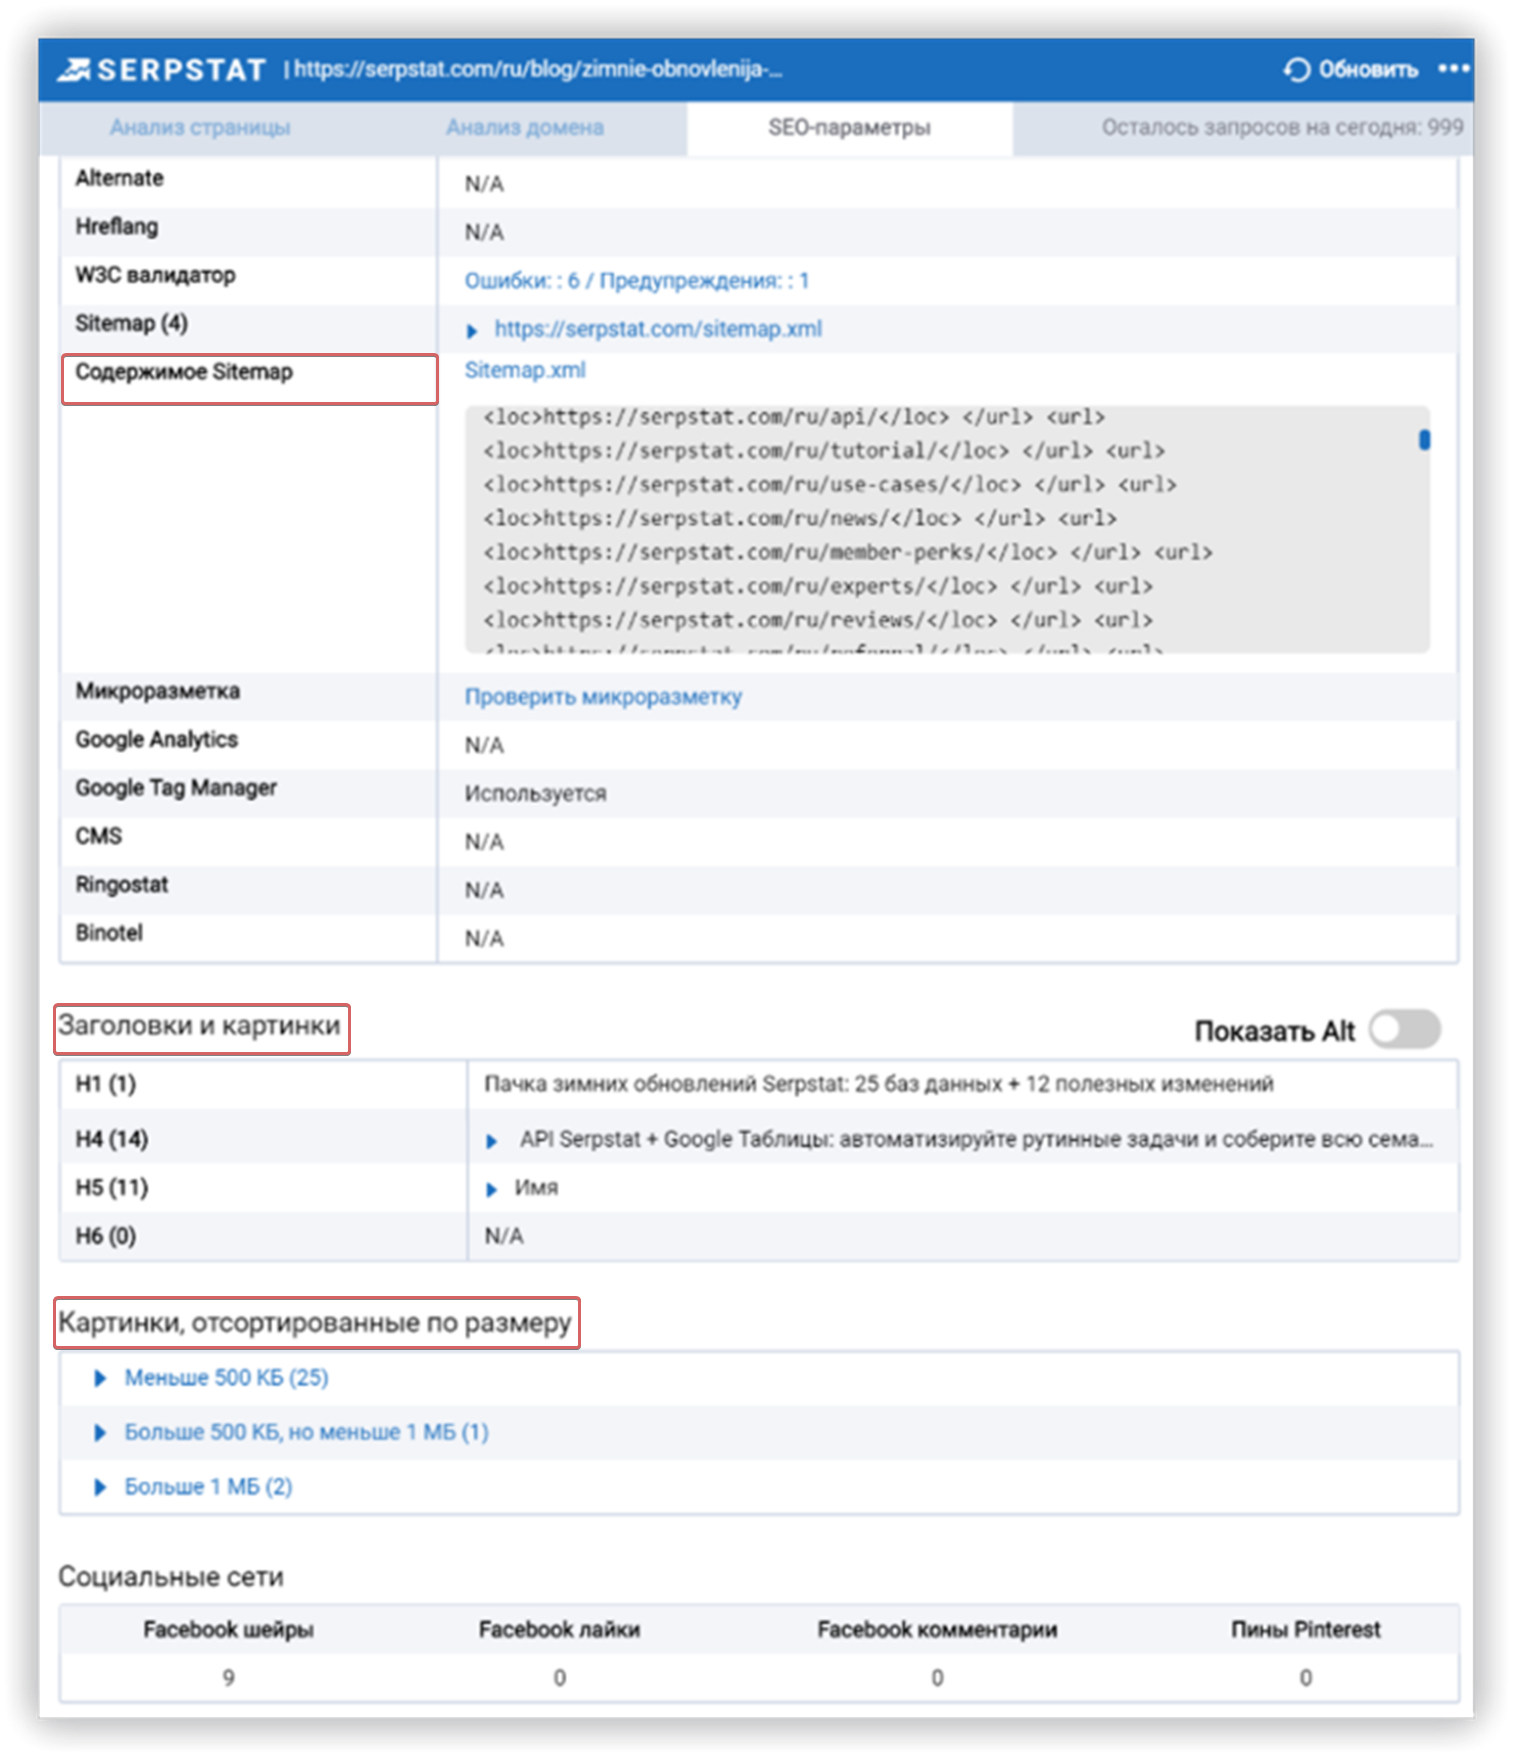Screen dimensions: 1513x1757
Task: Click the Facebook шейры count 9
Action: coord(229,1677)
